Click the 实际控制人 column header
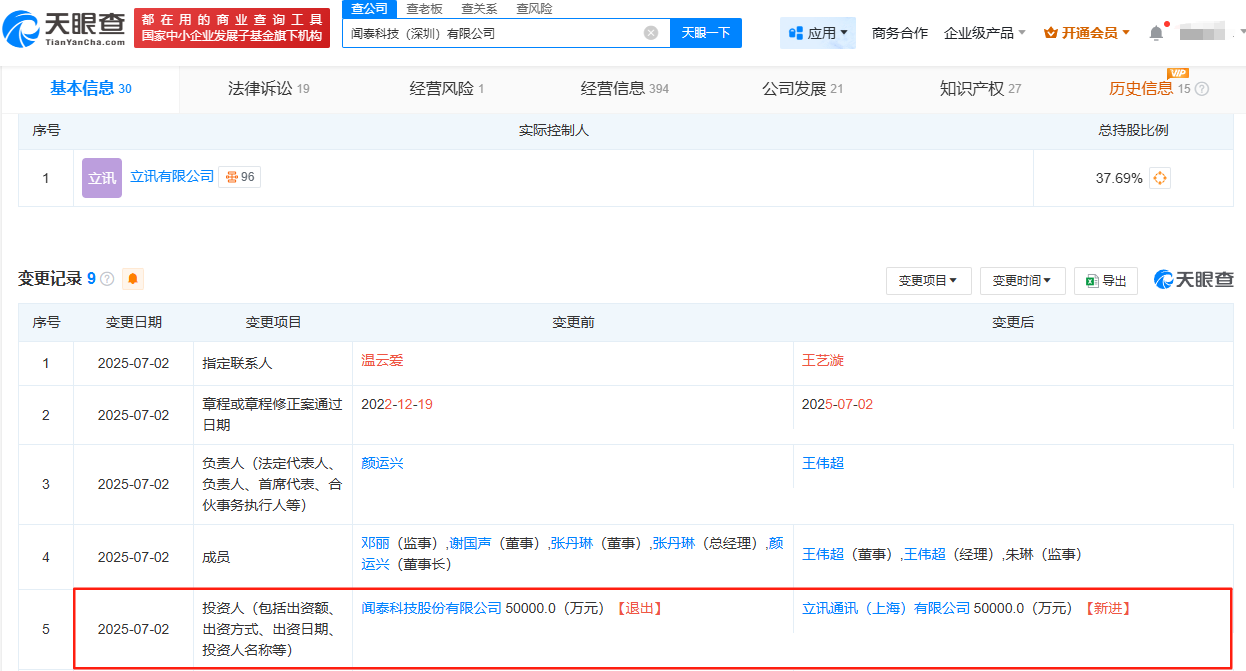1246x671 pixels. pos(553,130)
